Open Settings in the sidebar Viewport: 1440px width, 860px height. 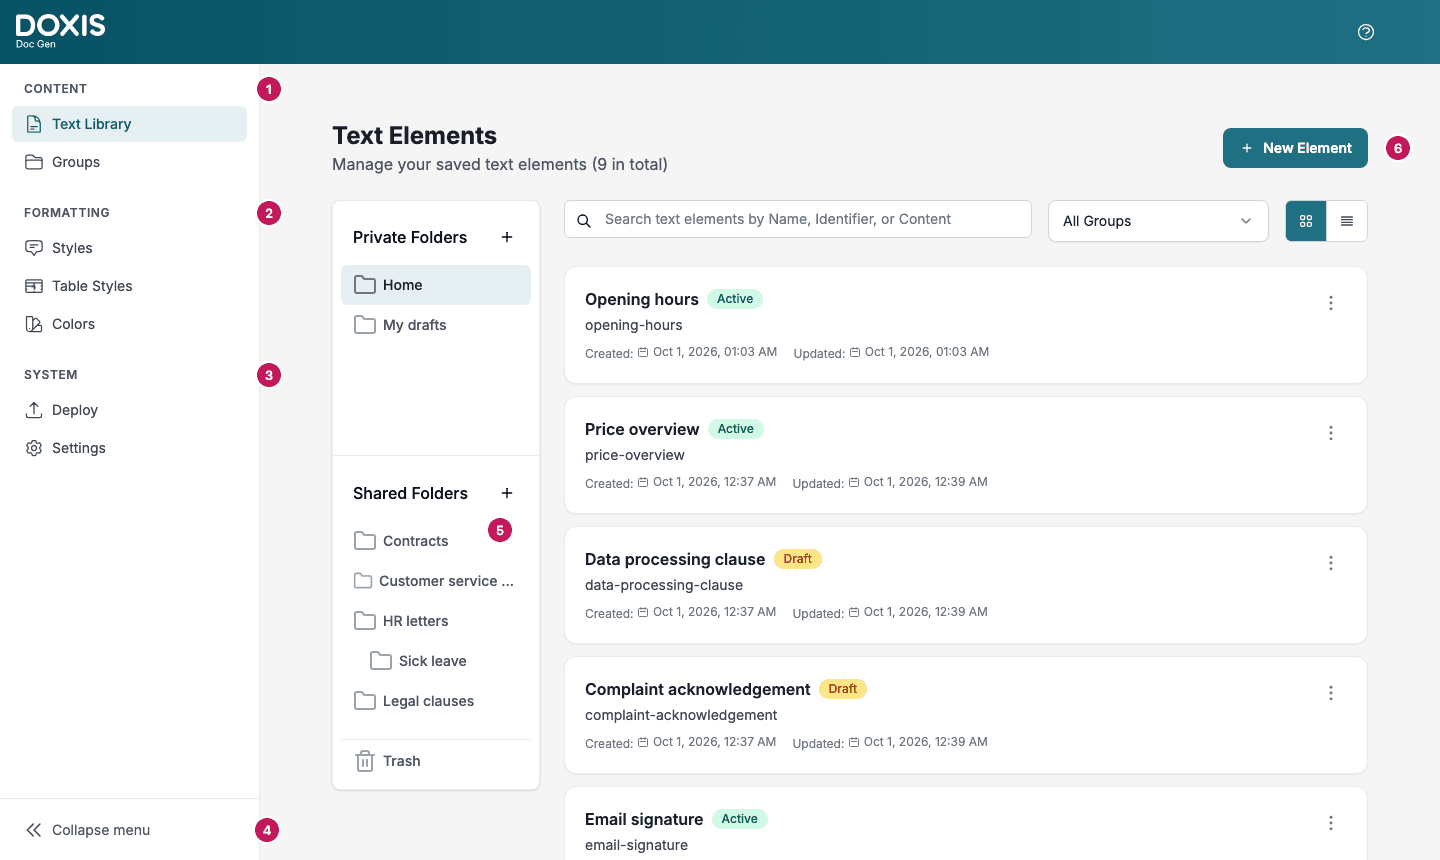tap(129, 448)
